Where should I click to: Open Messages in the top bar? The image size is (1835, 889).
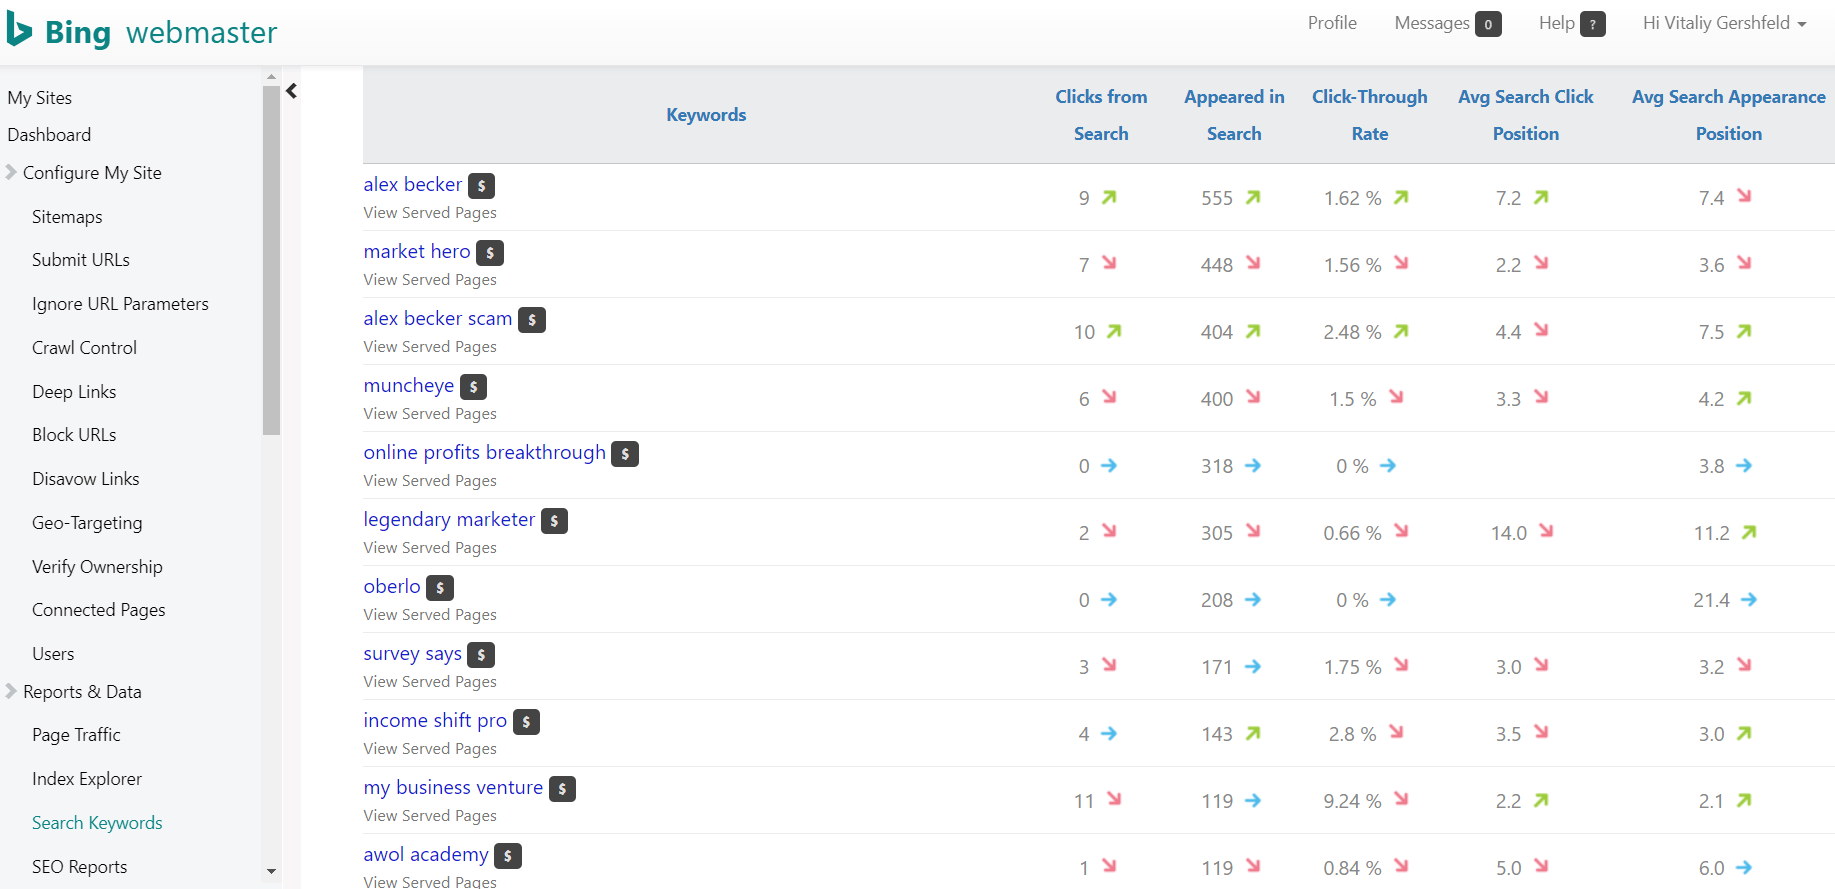[1432, 23]
